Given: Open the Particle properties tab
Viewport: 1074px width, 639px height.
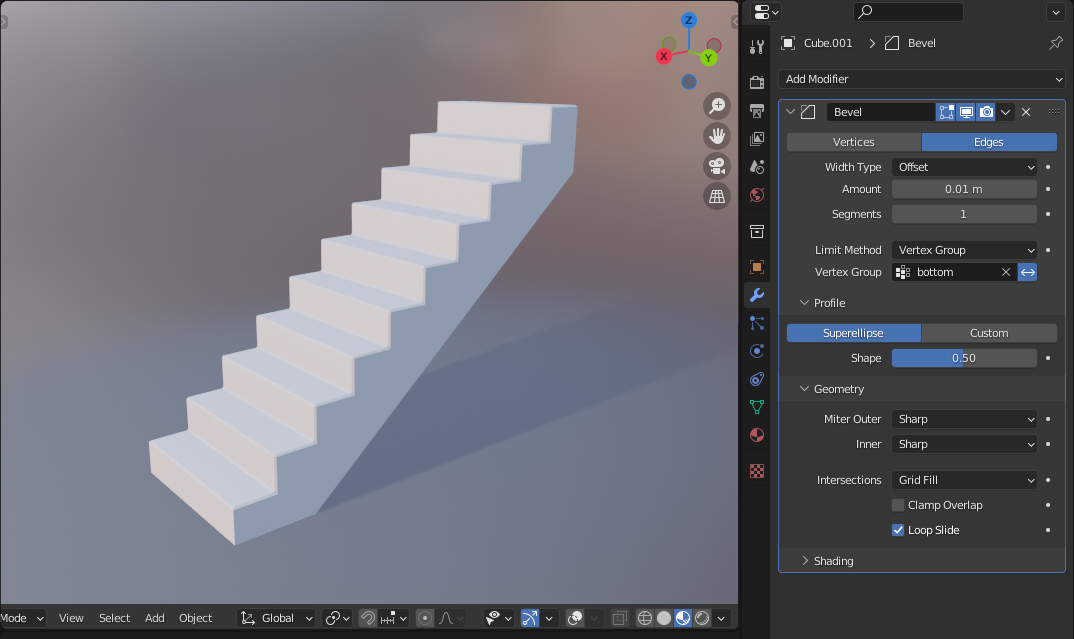Looking at the screenshot, I should click(x=757, y=323).
